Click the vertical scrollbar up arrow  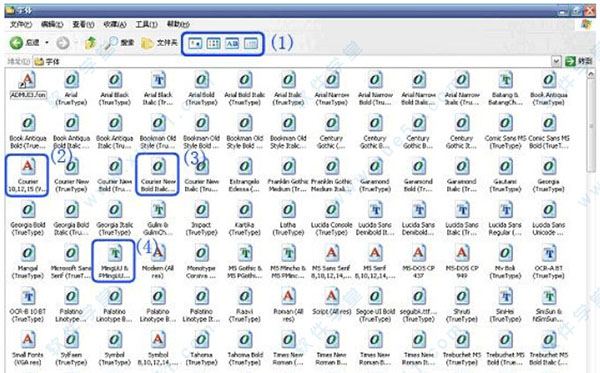coord(591,73)
